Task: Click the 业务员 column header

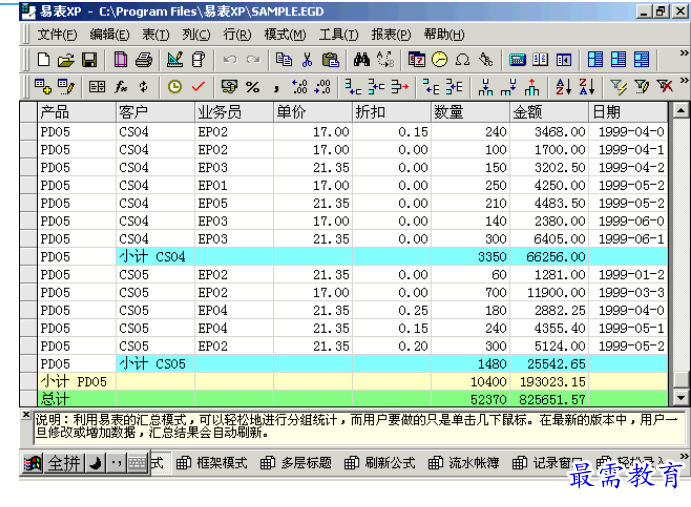Action: [x=234, y=112]
